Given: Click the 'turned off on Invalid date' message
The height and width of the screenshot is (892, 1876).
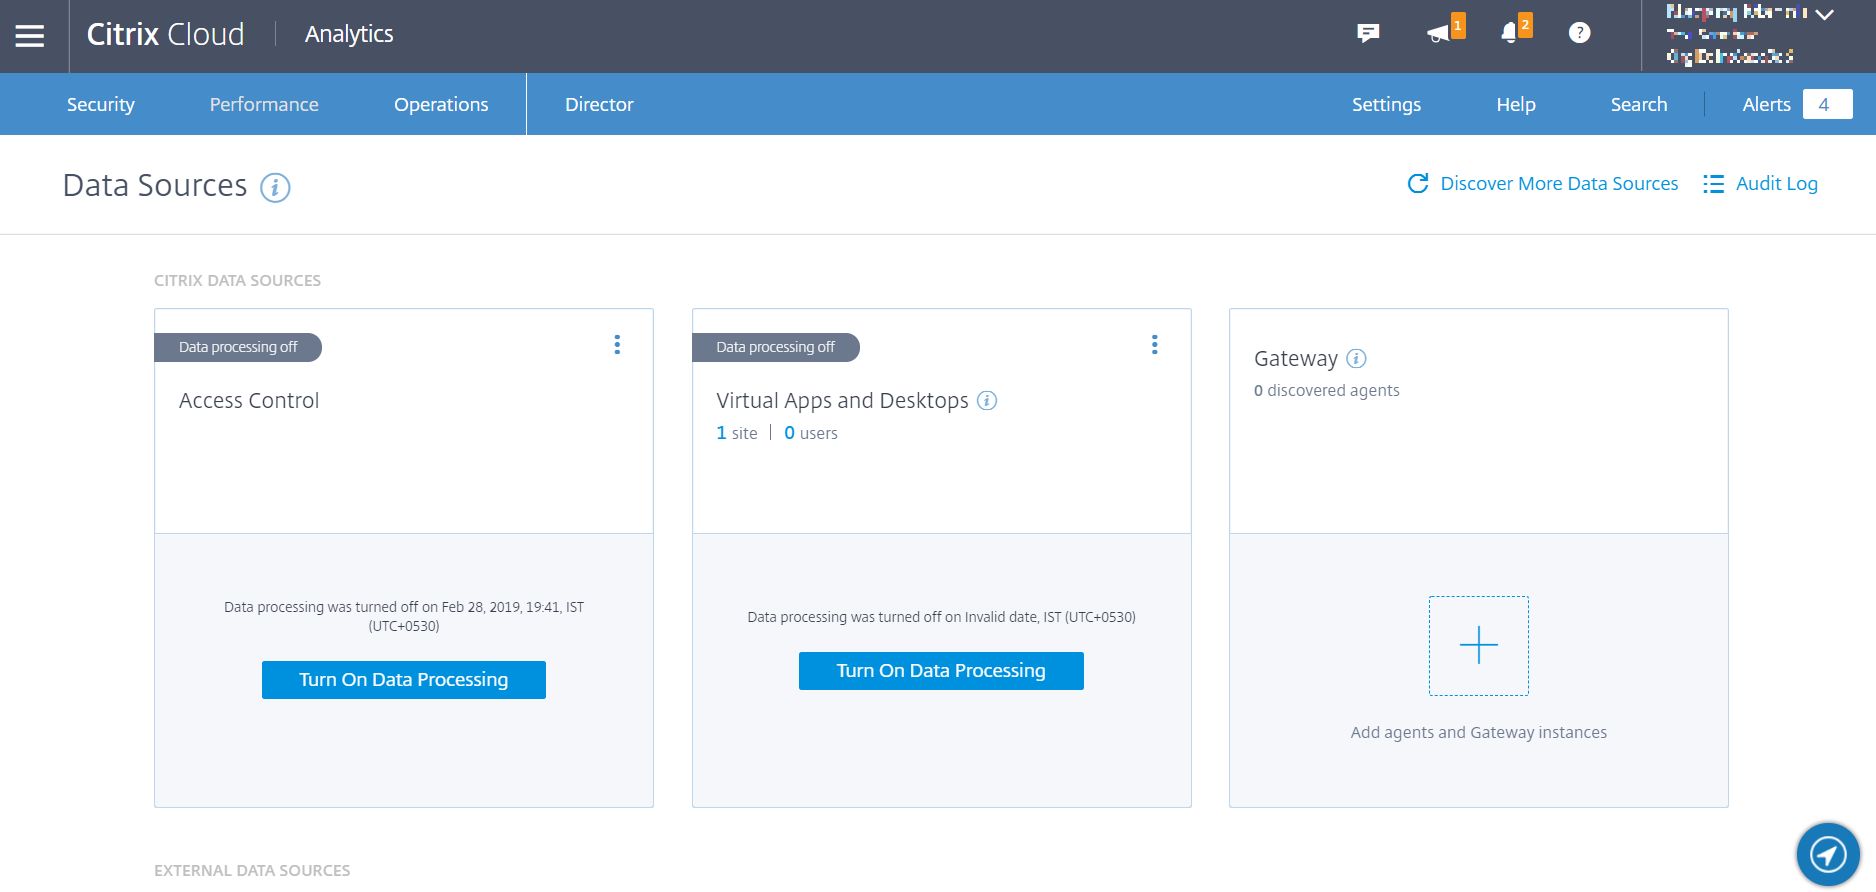Looking at the screenshot, I should pos(941,617).
